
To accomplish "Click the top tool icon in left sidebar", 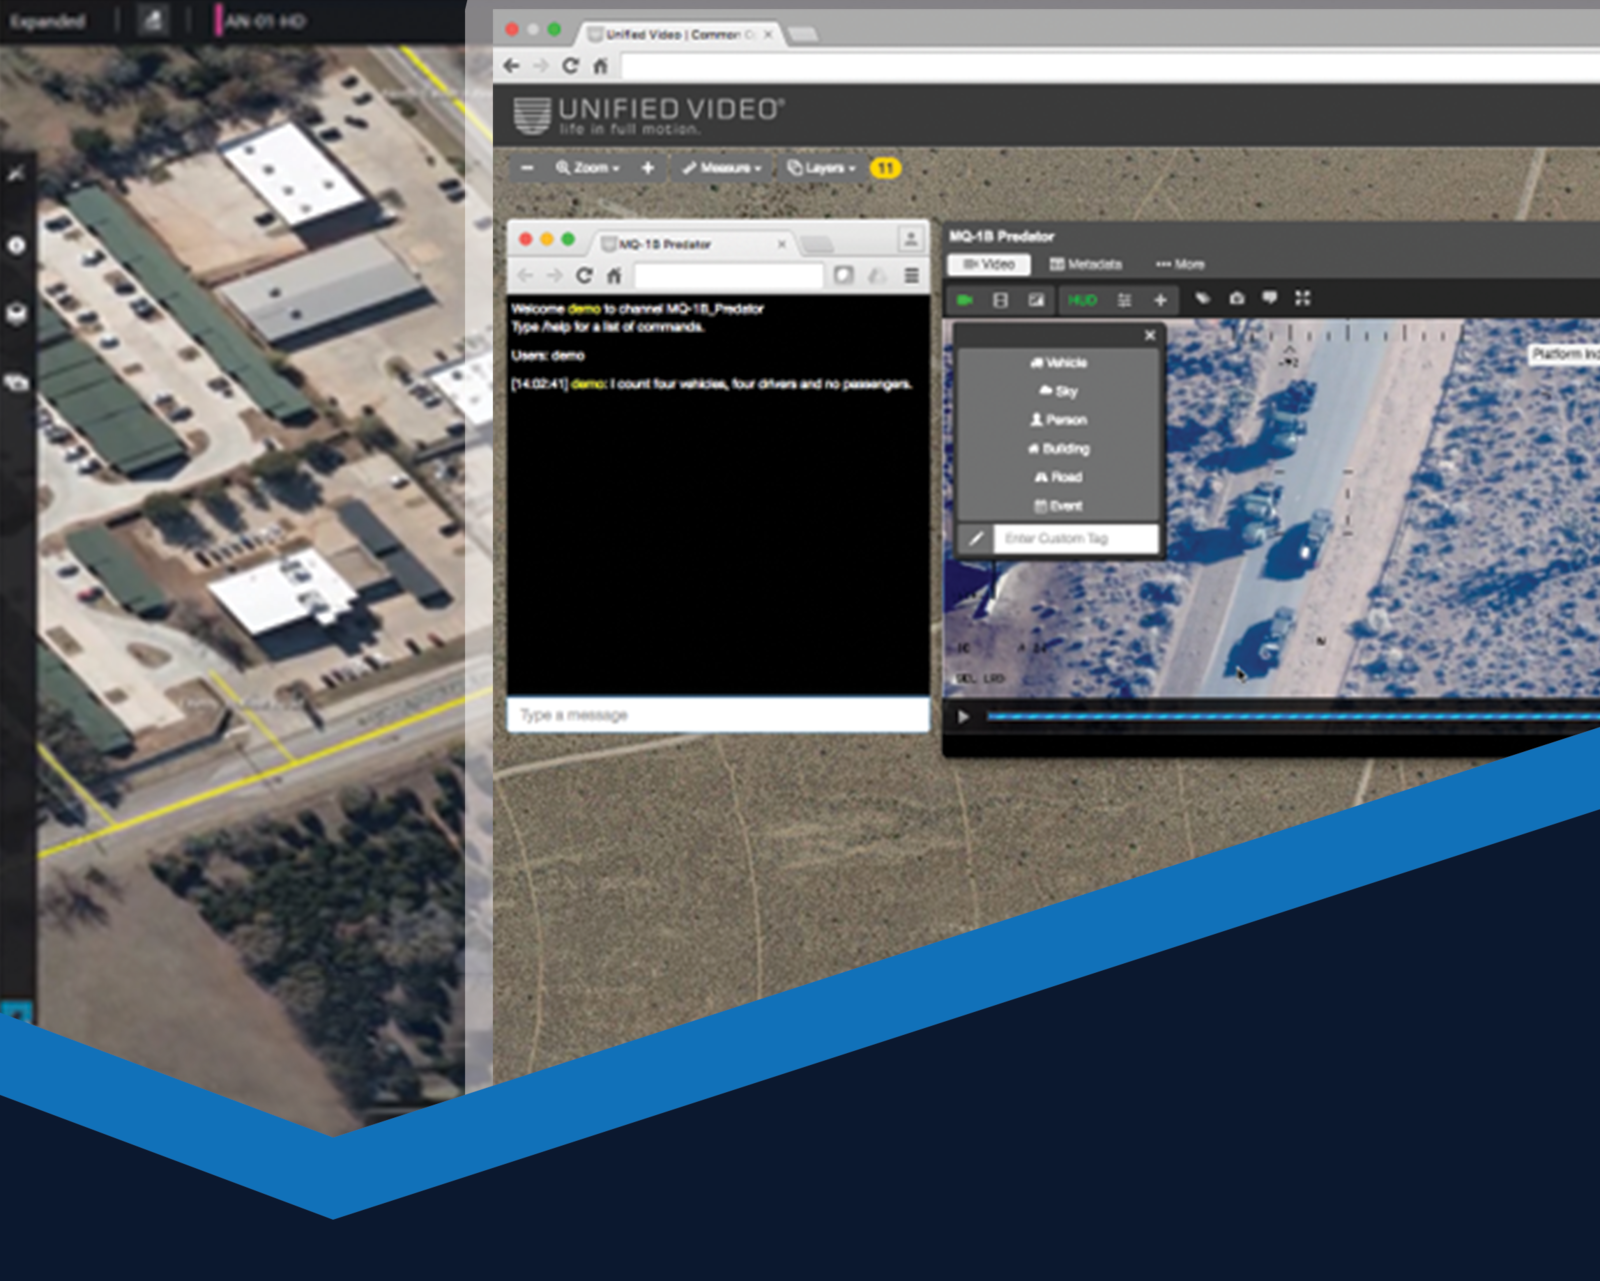I will coord(16,174).
